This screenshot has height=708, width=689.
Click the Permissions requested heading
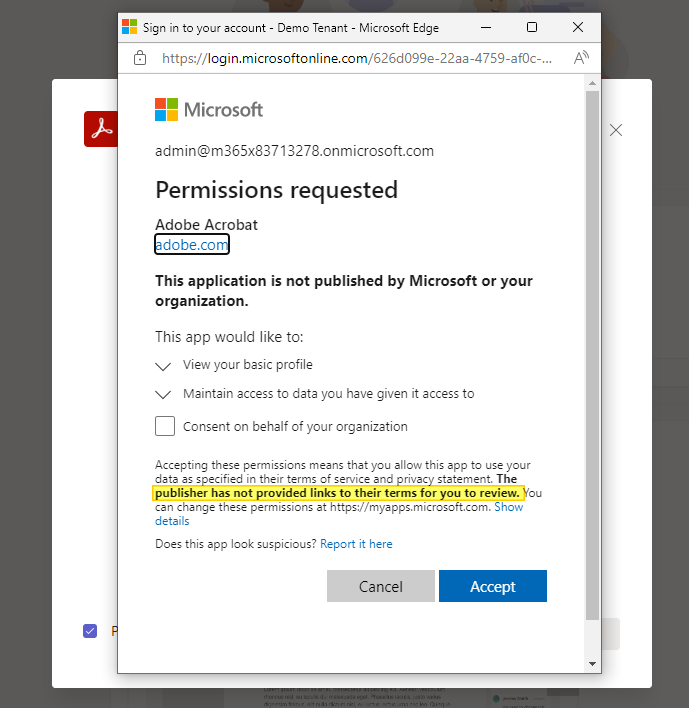click(276, 190)
